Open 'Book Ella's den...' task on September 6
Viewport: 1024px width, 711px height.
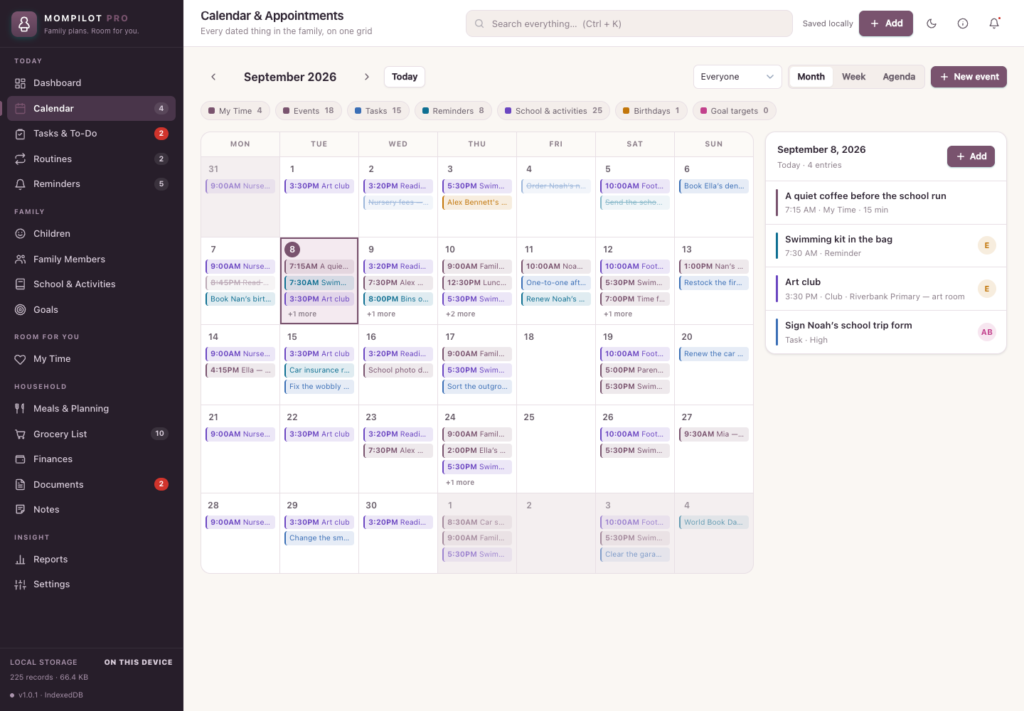pyautogui.click(x=714, y=186)
